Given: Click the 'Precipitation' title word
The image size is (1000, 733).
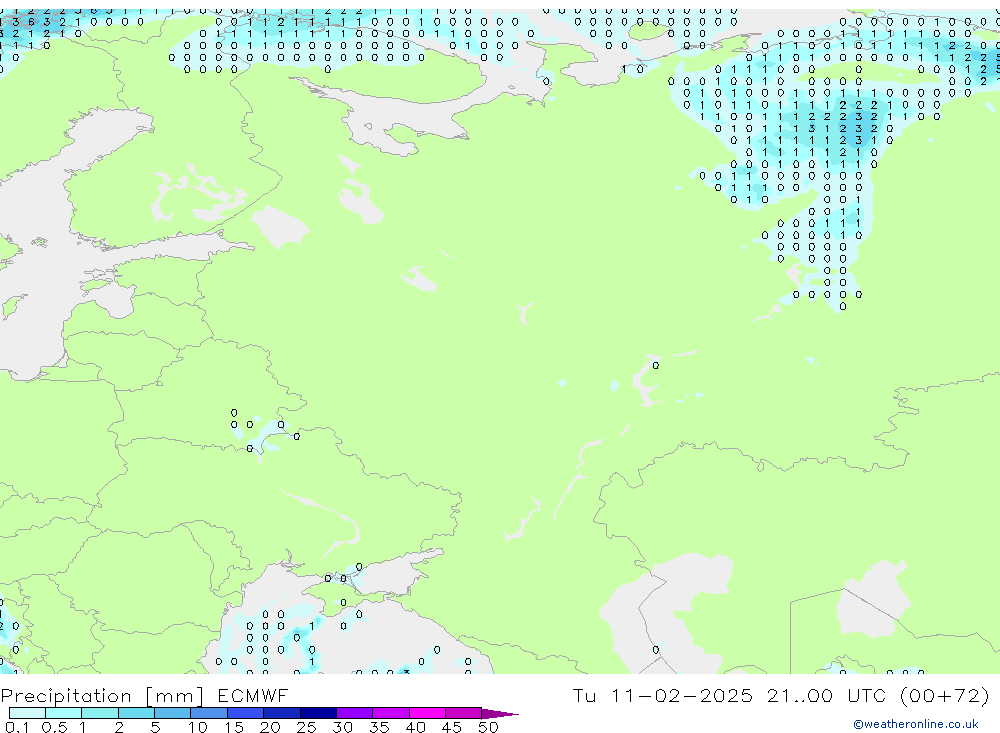Looking at the screenshot, I should (x=66, y=696).
